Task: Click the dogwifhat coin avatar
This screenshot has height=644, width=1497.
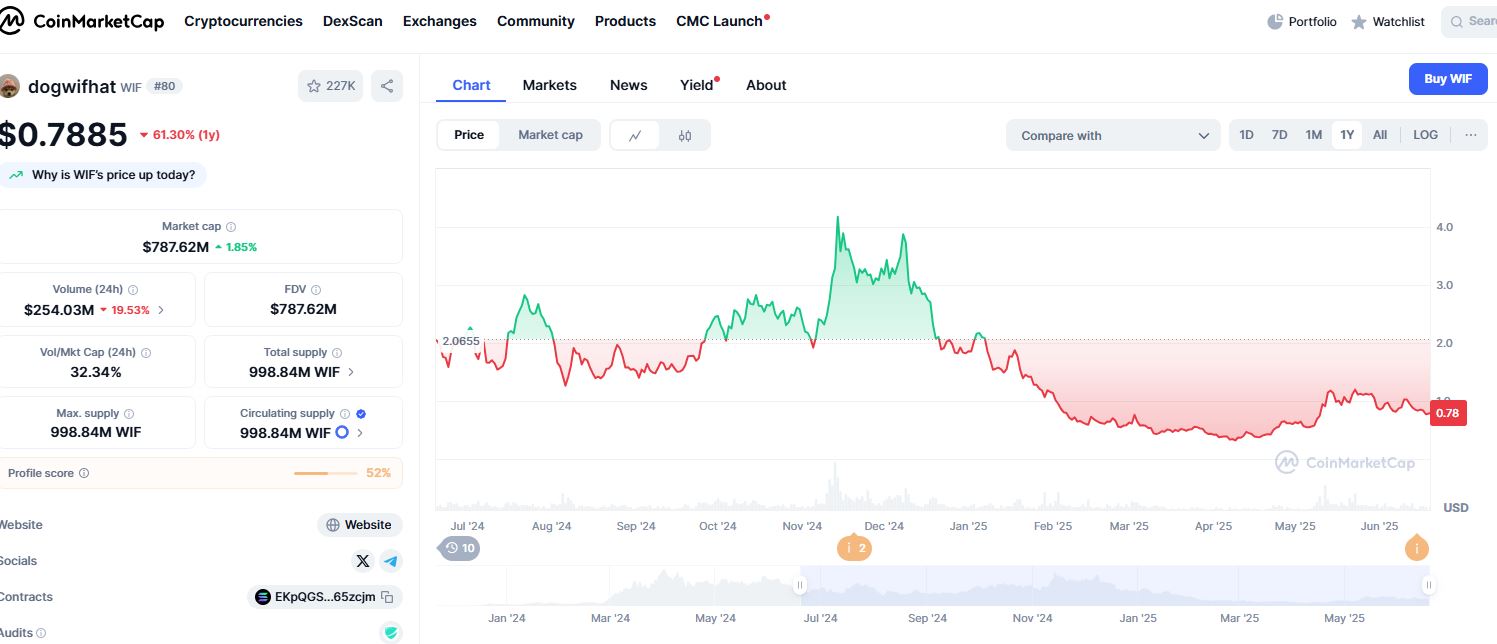Action: (x=9, y=86)
